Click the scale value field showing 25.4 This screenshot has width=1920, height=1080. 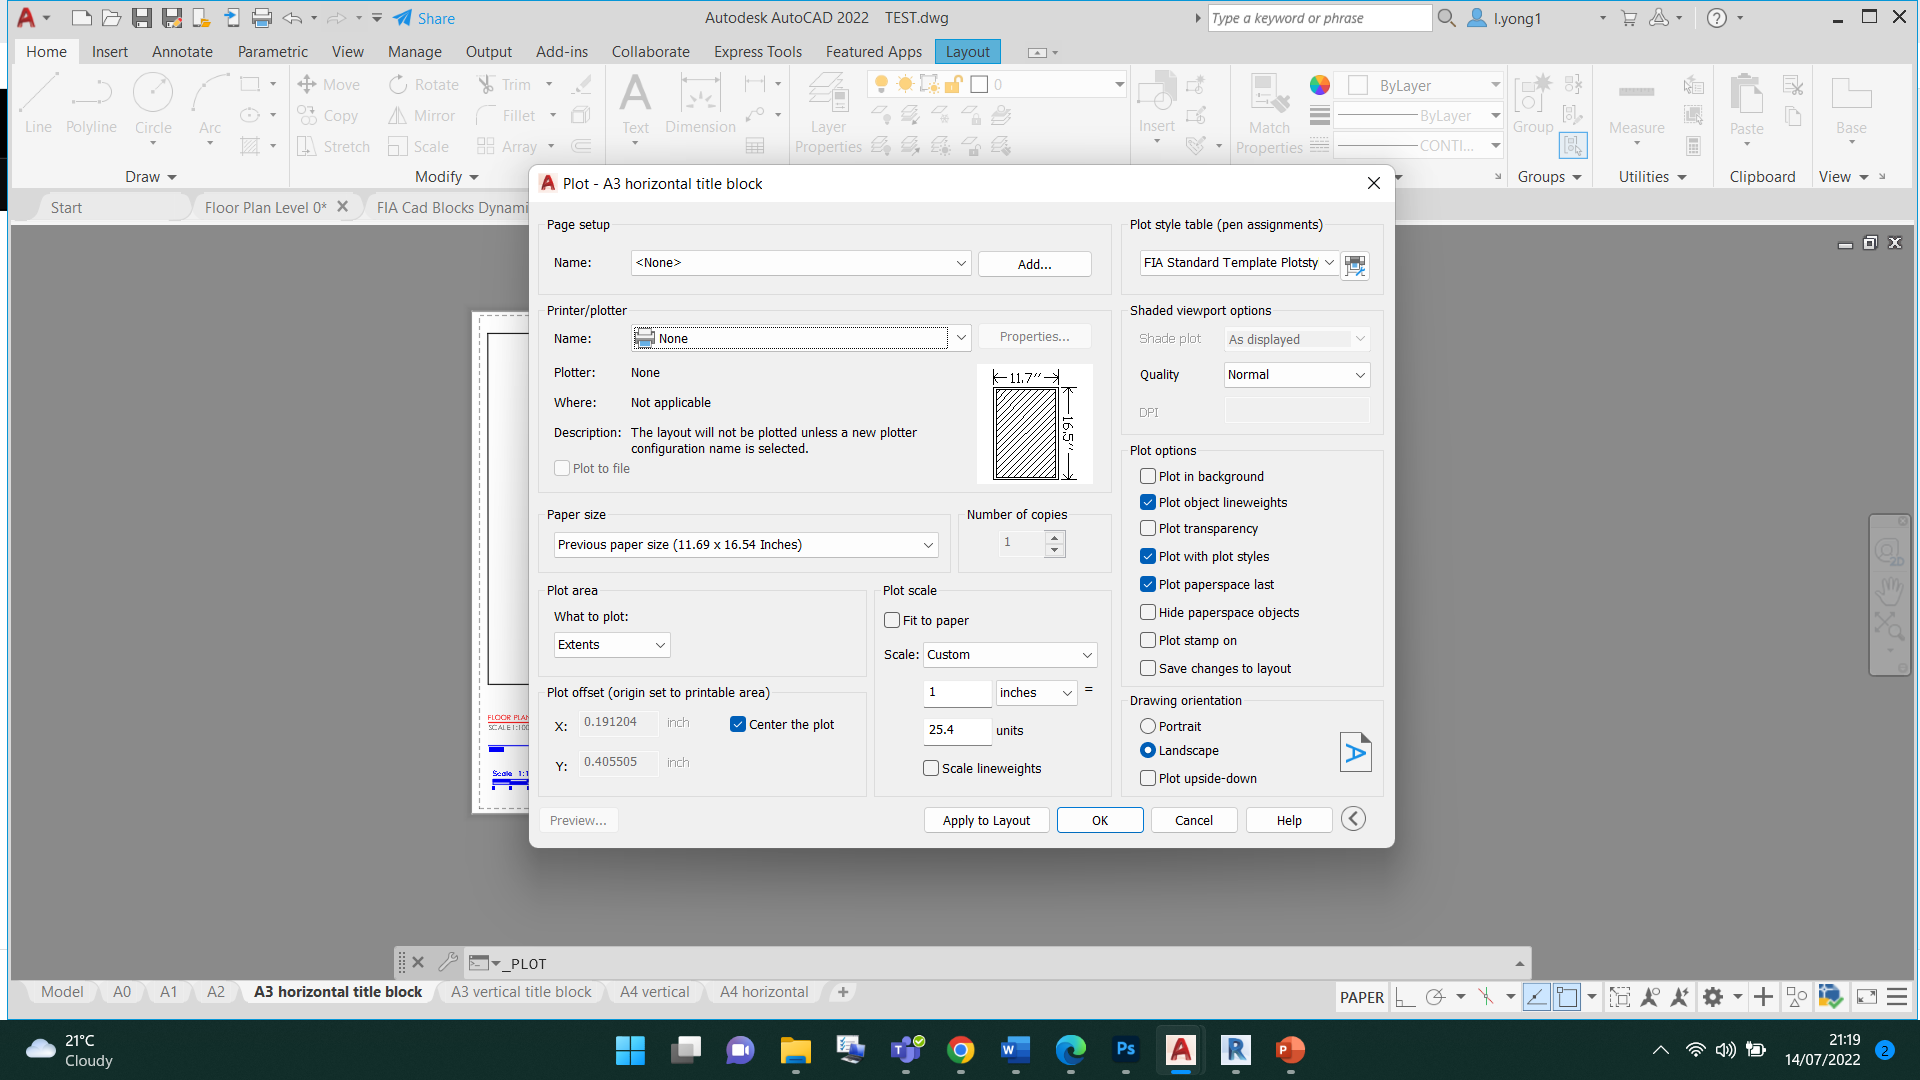click(957, 730)
